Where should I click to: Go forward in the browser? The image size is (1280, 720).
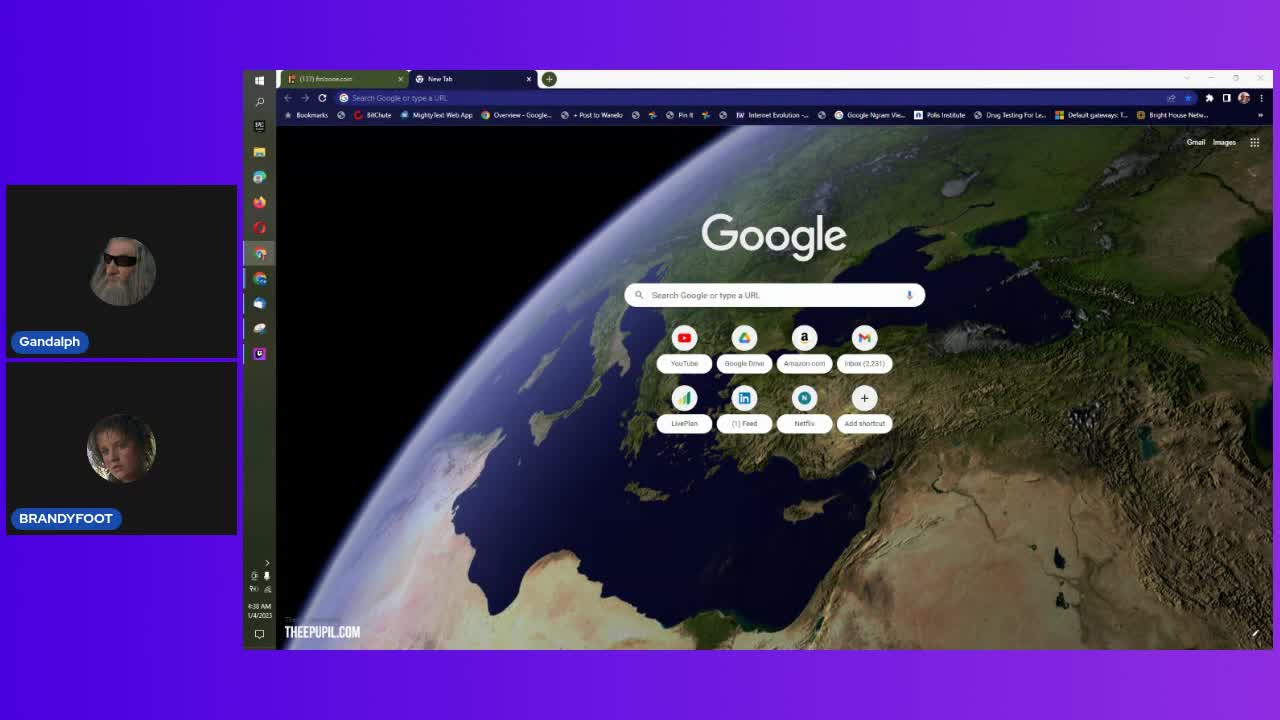pyautogui.click(x=305, y=98)
